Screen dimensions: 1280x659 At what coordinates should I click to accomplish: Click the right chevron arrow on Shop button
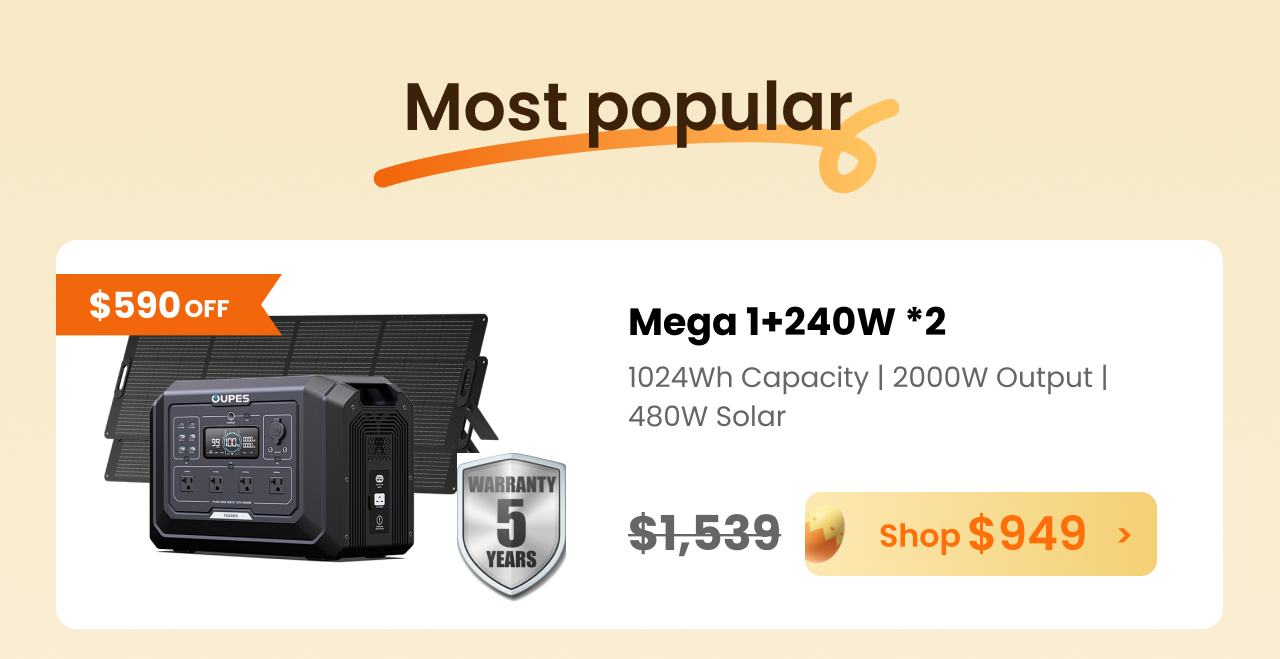pyautogui.click(x=1125, y=535)
